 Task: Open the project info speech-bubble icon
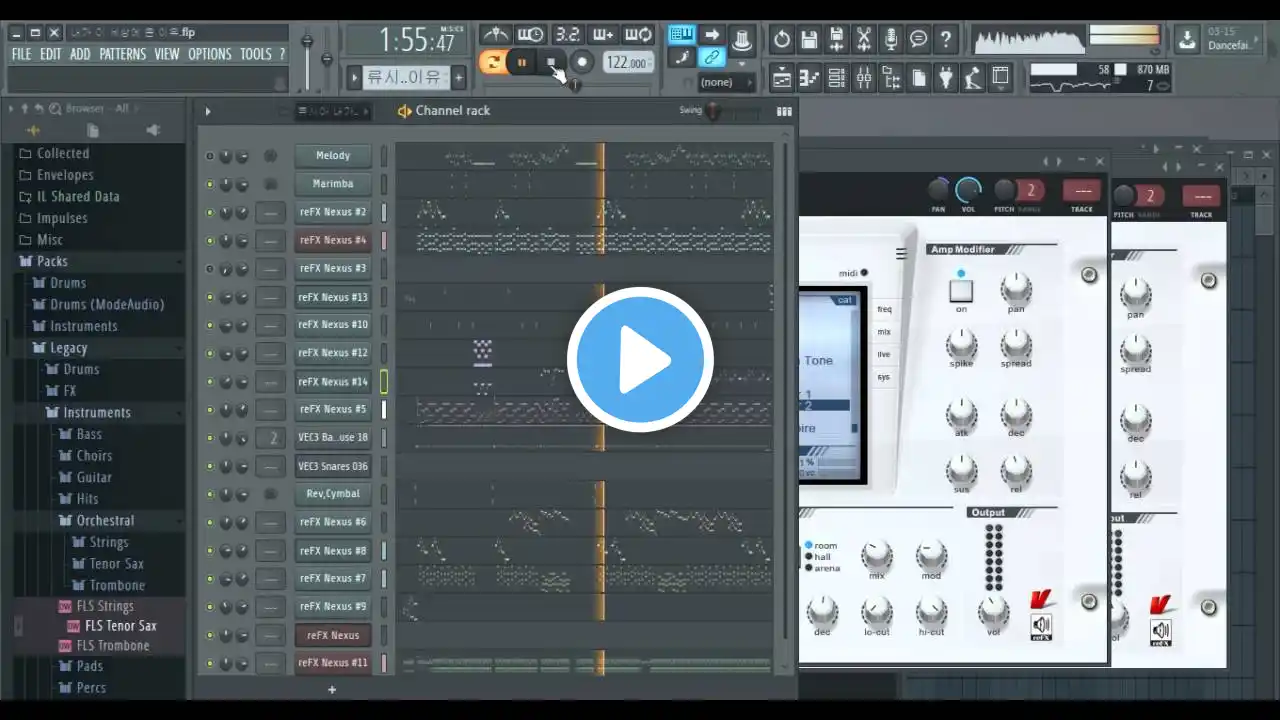point(918,40)
